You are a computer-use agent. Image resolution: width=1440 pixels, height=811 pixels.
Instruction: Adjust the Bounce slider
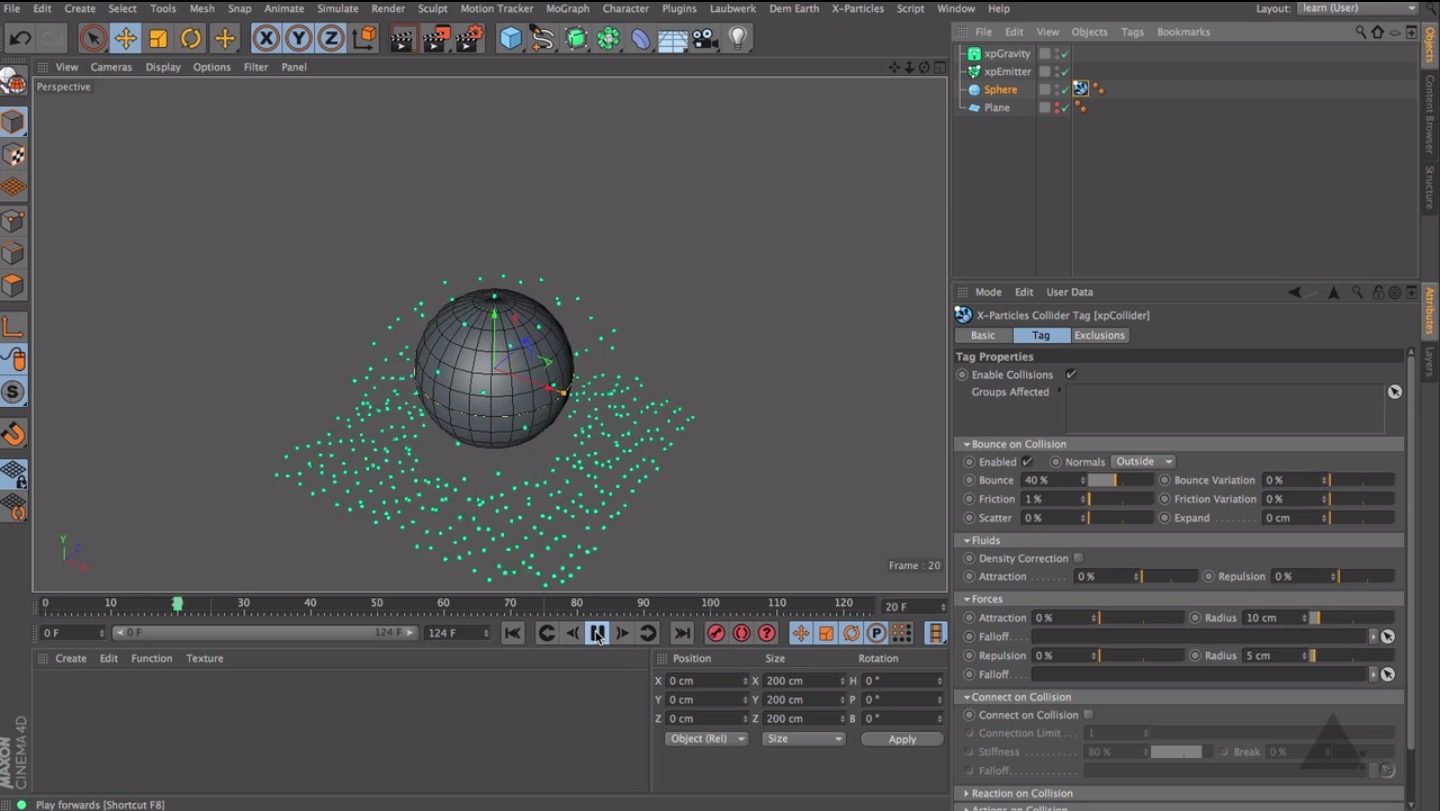coord(1120,481)
